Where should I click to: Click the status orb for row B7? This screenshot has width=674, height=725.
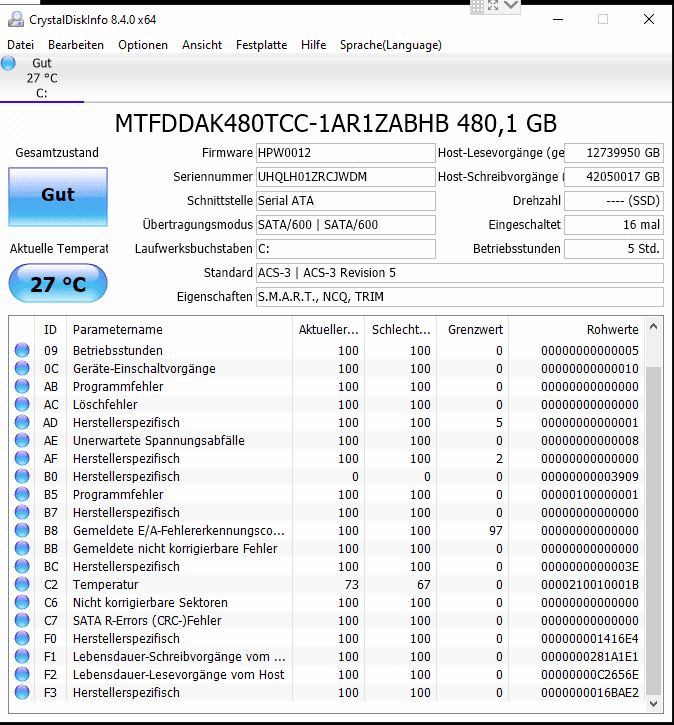[x=22, y=512]
